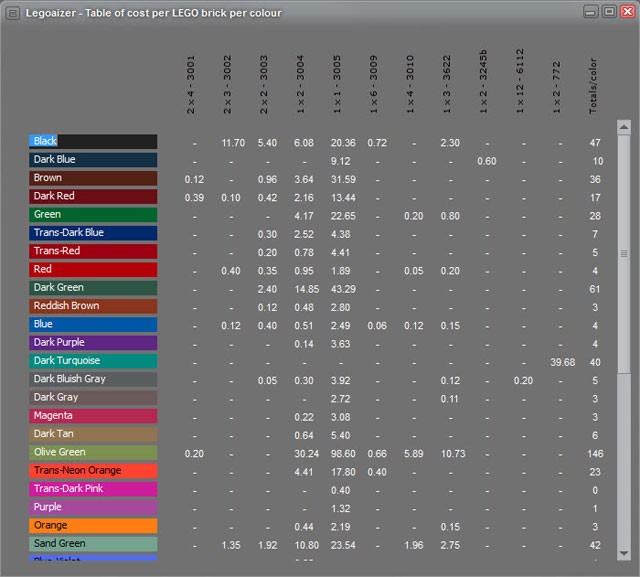This screenshot has width=640, height=577.
Task: Click the scrollbar up arrow
Action: tap(624, 127)
